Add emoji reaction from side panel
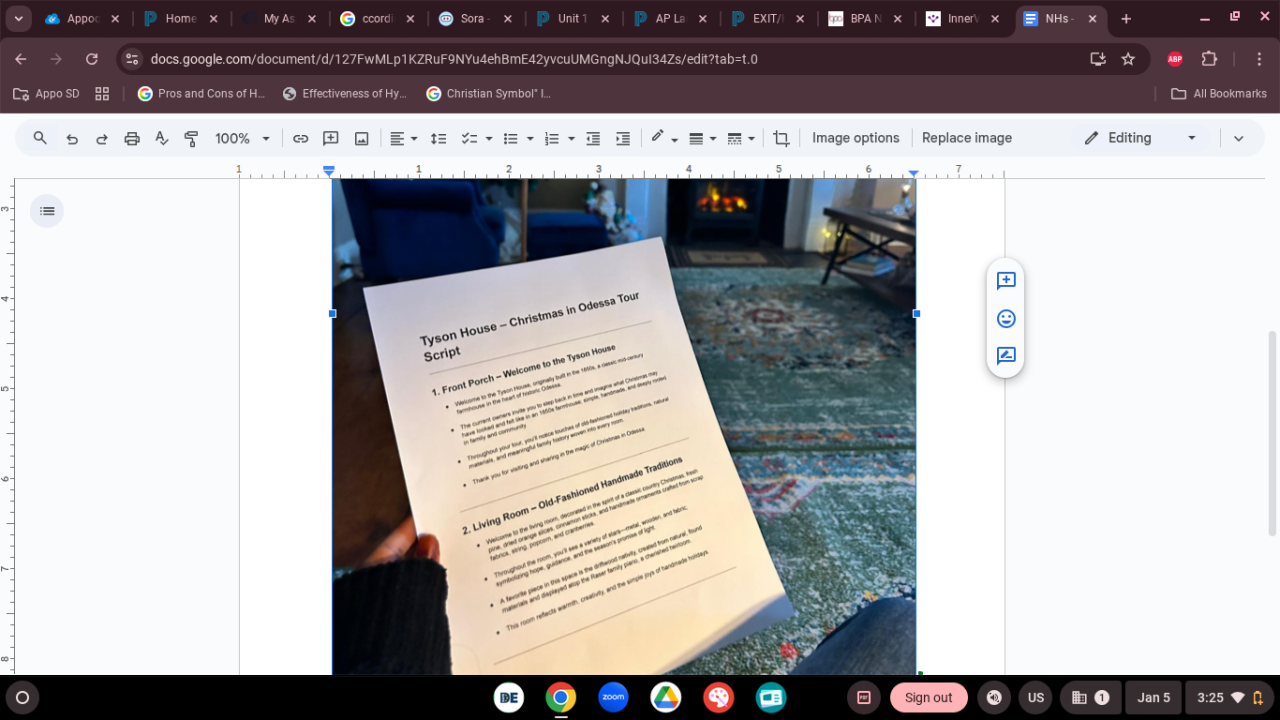Image resolution: width=1280 pixels, height=720 pixels. (x=1006, y=318)
